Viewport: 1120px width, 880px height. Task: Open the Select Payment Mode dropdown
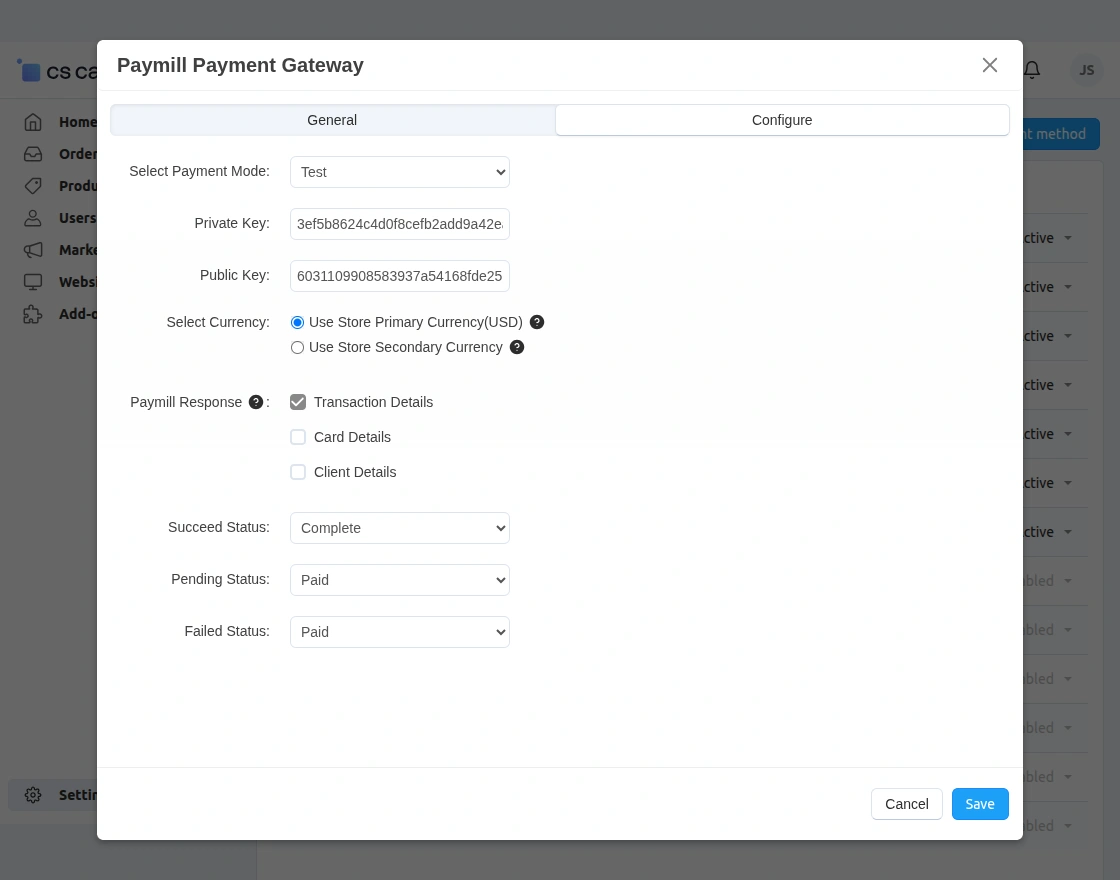[399, 172]
